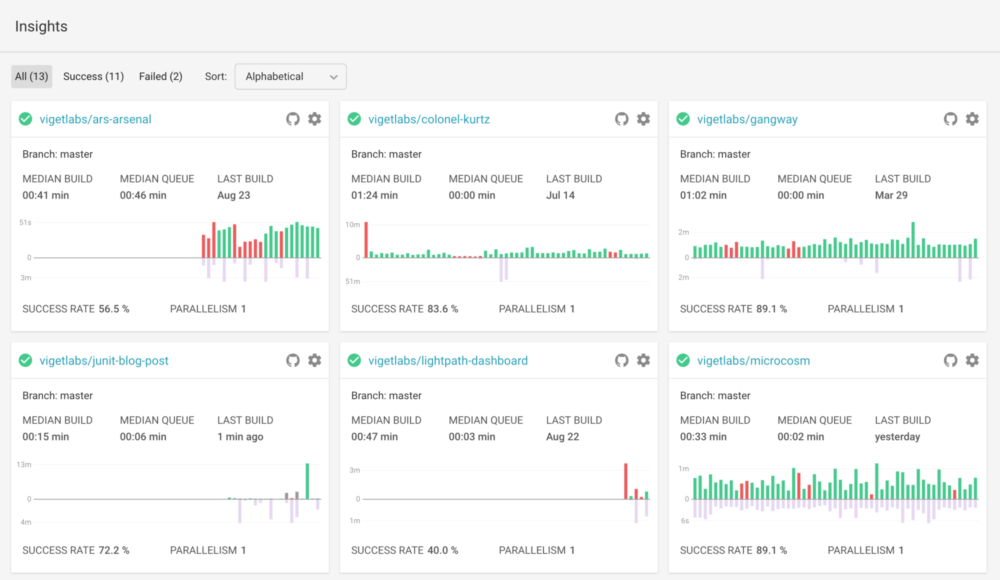Click the Aug 22 last build date
This screenshot has width=1000, height=580.
point(562,436)
